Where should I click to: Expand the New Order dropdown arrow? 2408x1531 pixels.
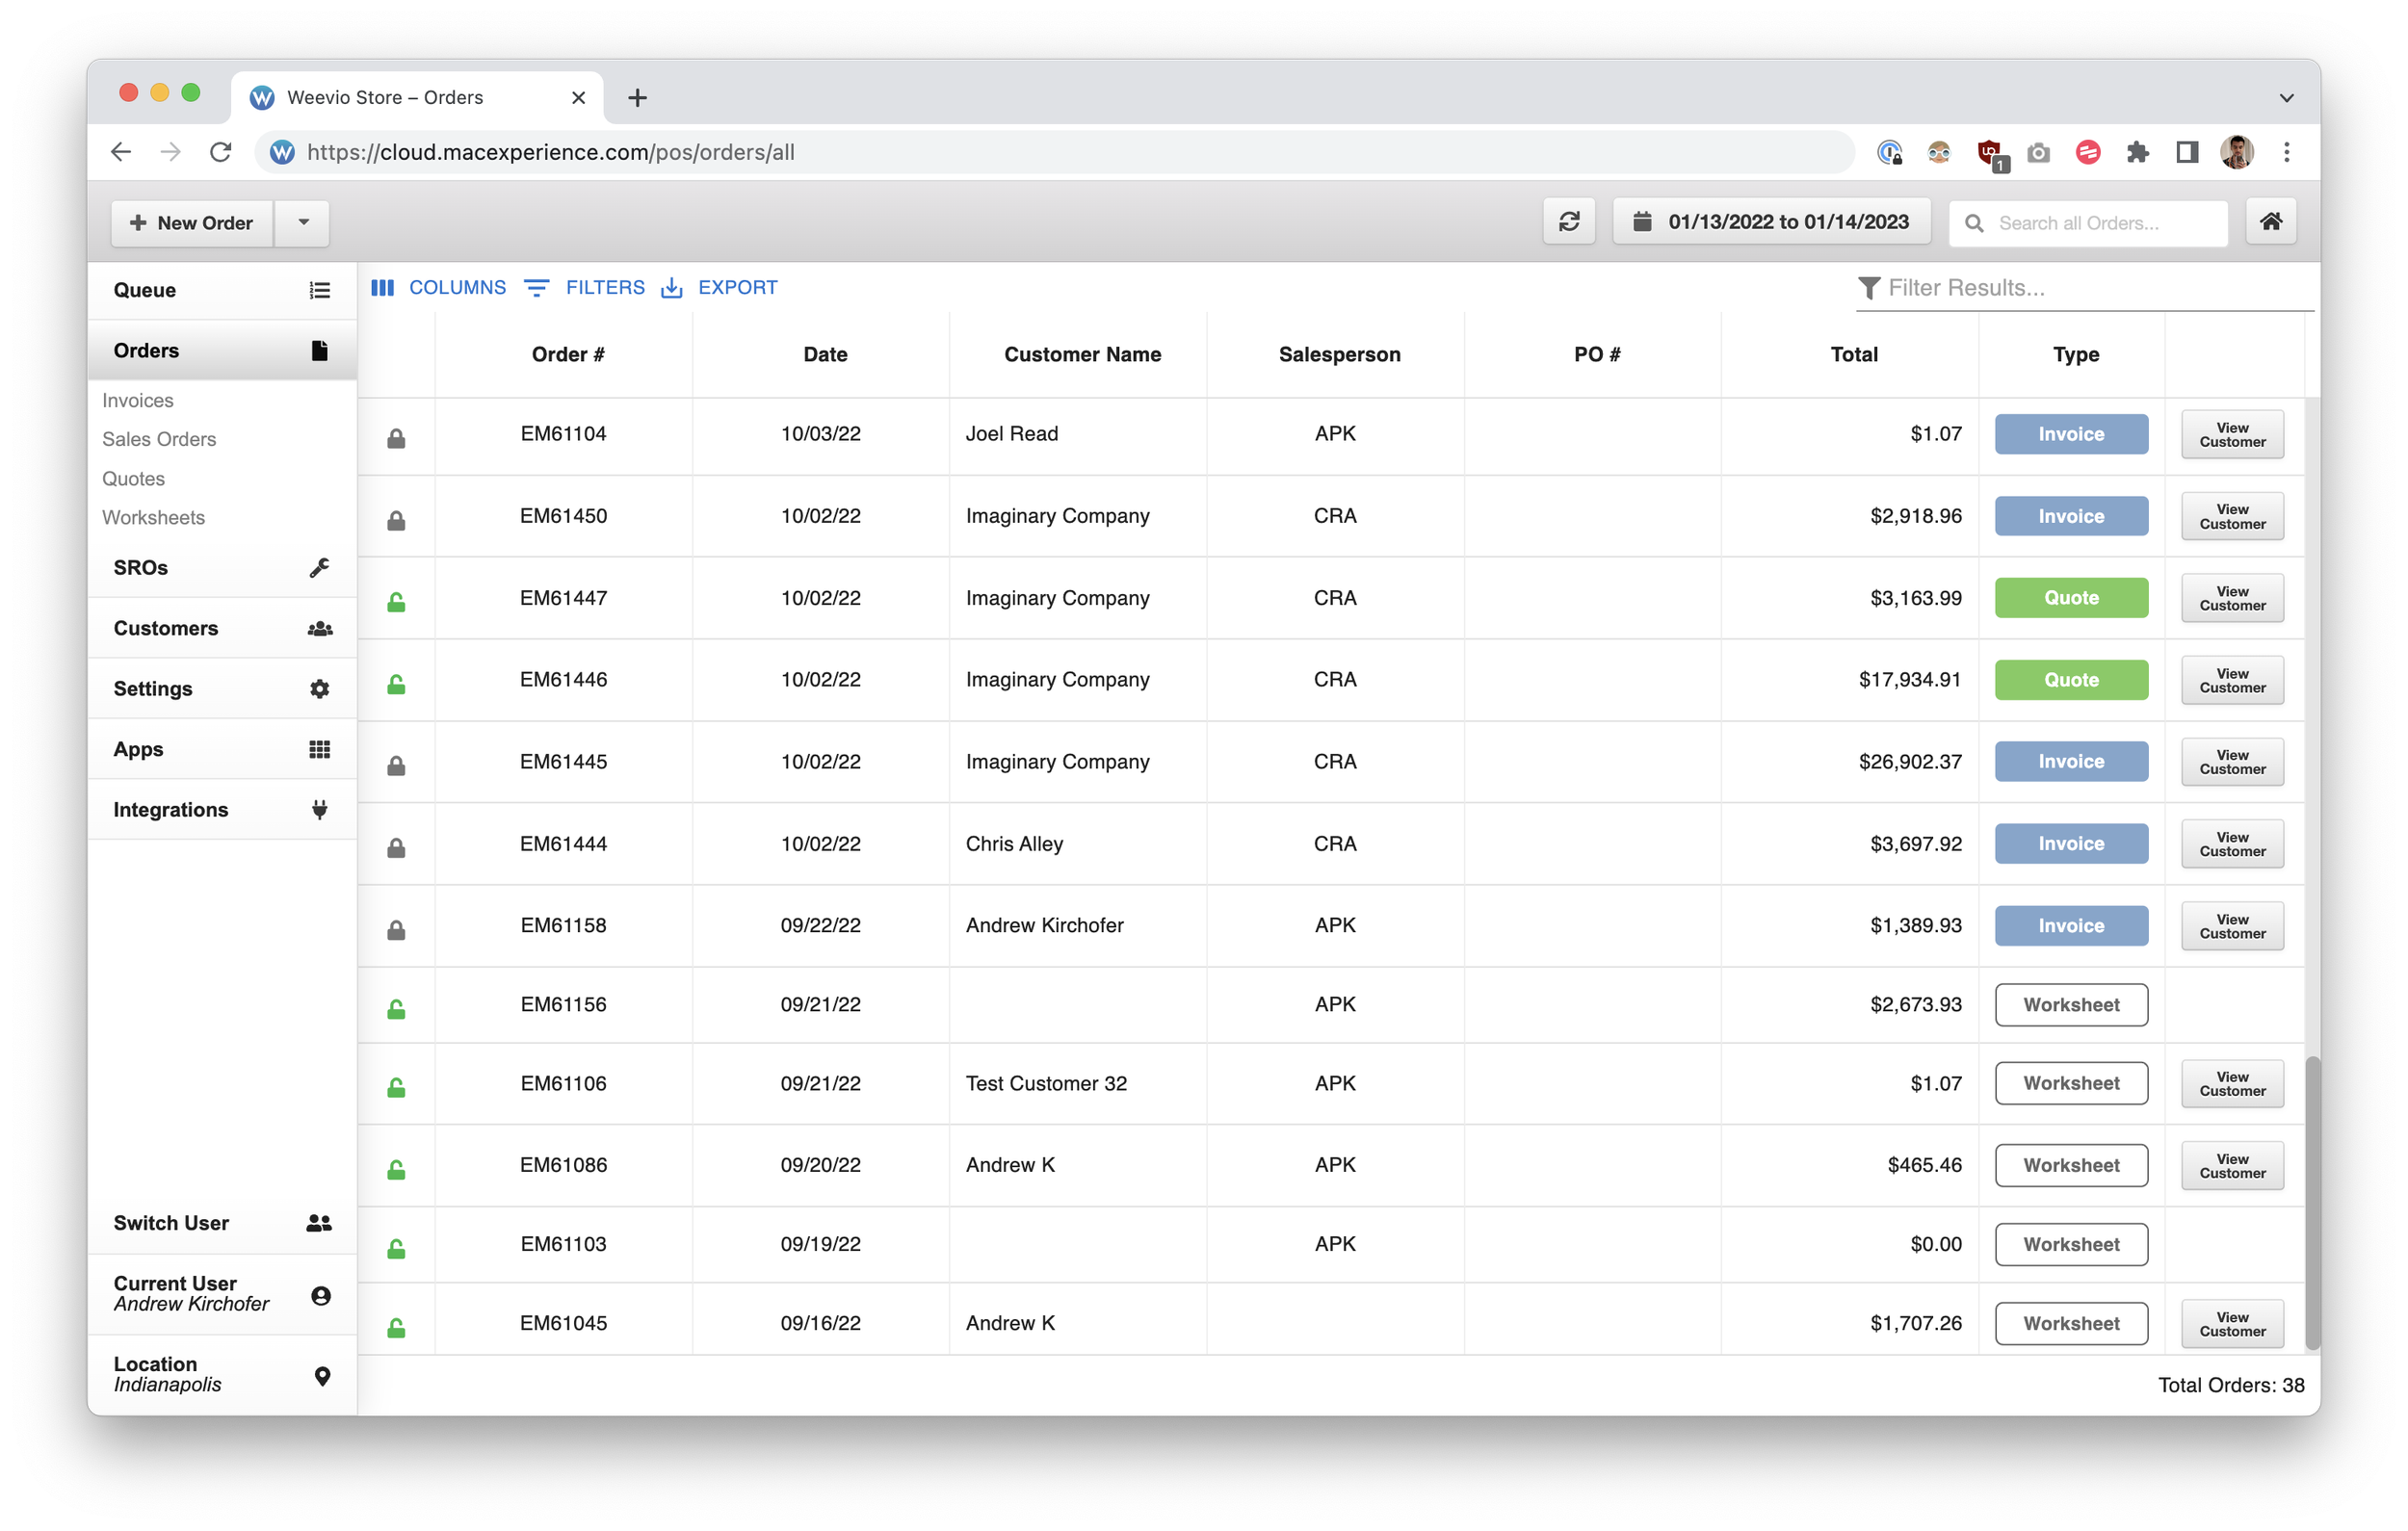pos(303,222)
